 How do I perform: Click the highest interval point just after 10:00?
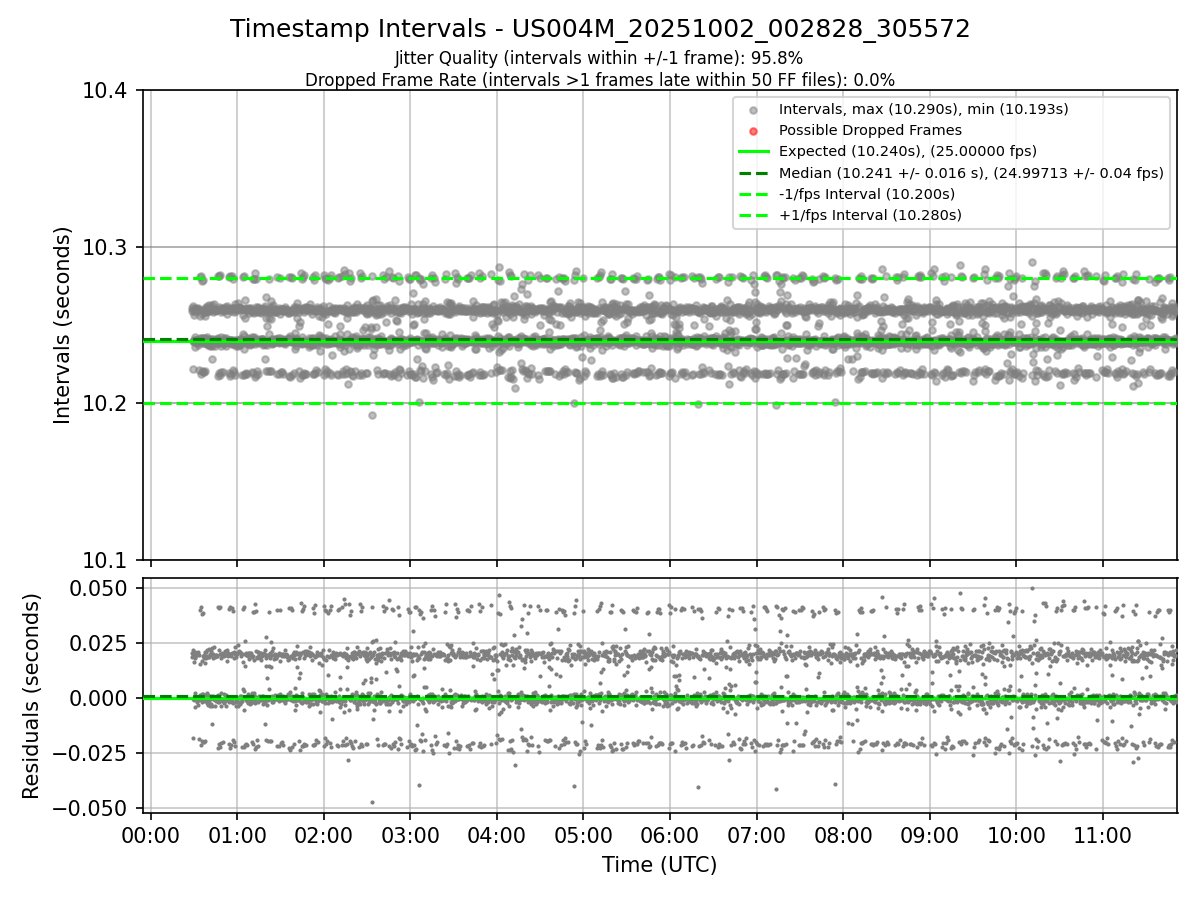coord(1032,263)
